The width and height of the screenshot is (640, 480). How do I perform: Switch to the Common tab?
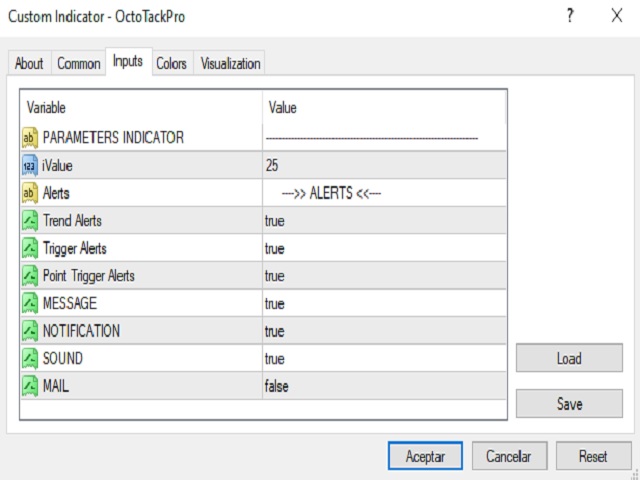click(x=79, y=63)
